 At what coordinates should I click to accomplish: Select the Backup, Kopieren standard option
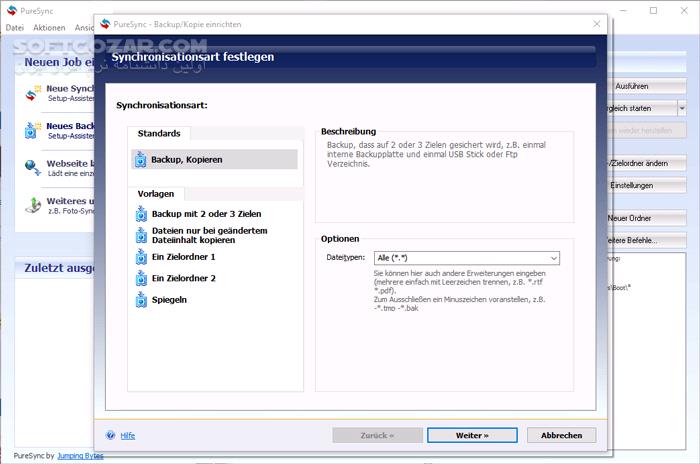coord(214,159)
